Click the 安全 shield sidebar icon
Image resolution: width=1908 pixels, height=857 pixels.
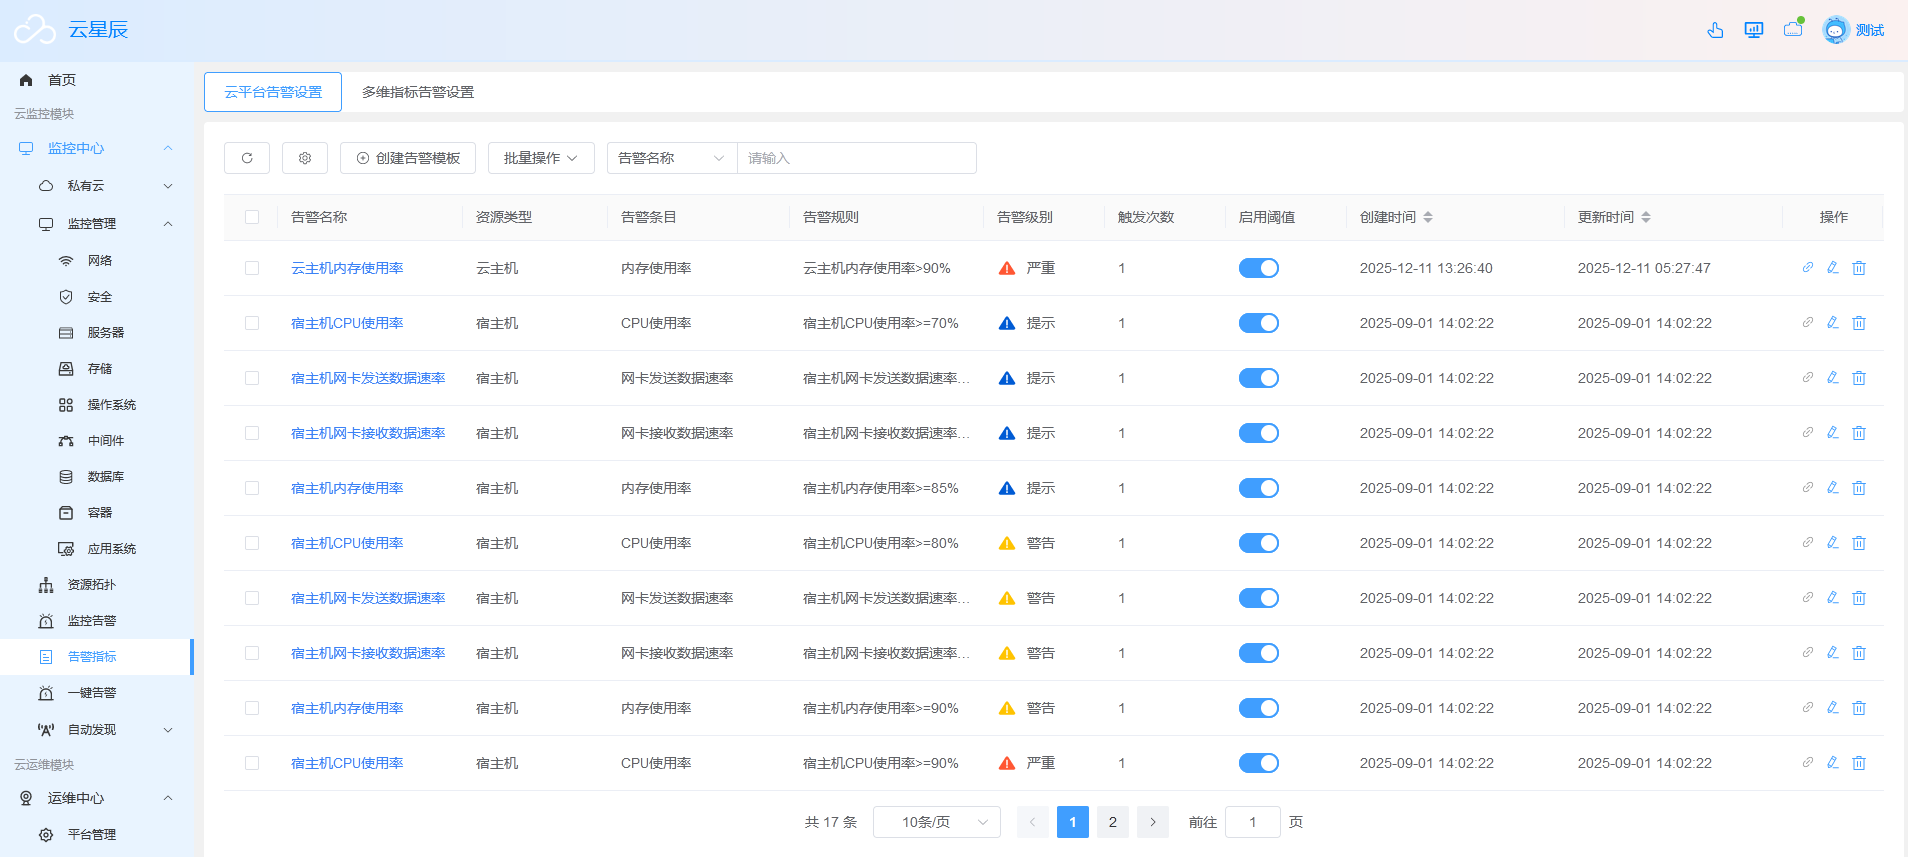(66, 297)
